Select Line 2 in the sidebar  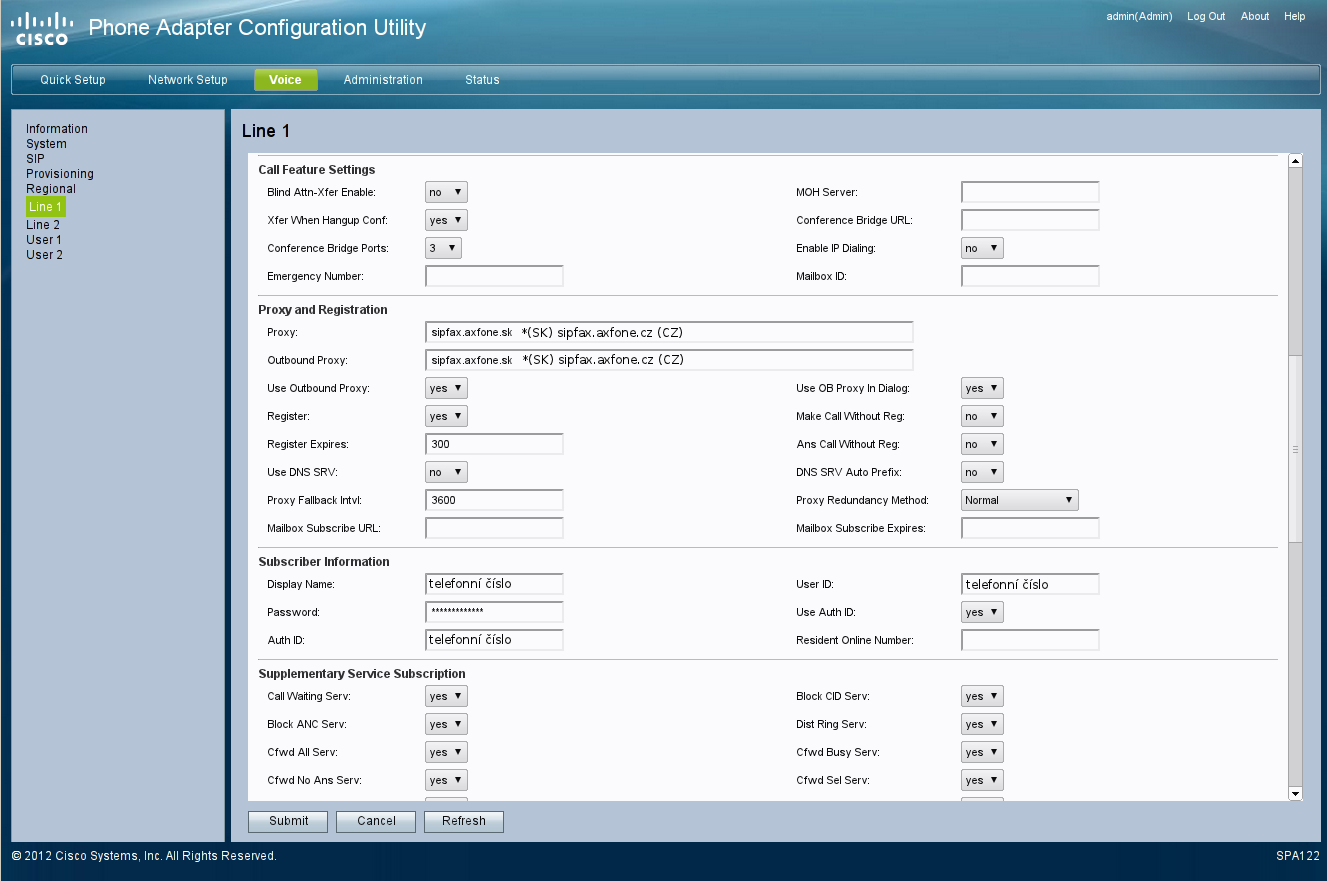click(x=43, y=225)
